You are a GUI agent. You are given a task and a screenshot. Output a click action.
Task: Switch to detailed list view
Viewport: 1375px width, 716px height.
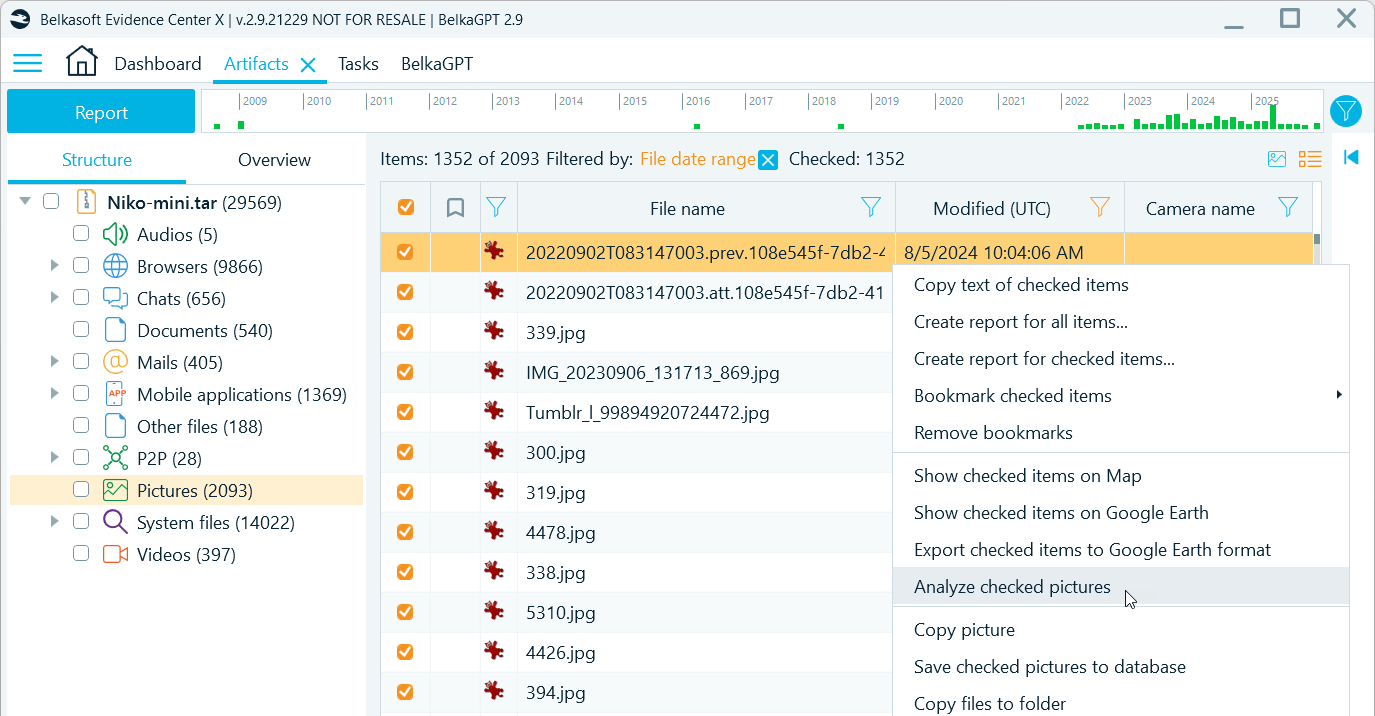1310,158
